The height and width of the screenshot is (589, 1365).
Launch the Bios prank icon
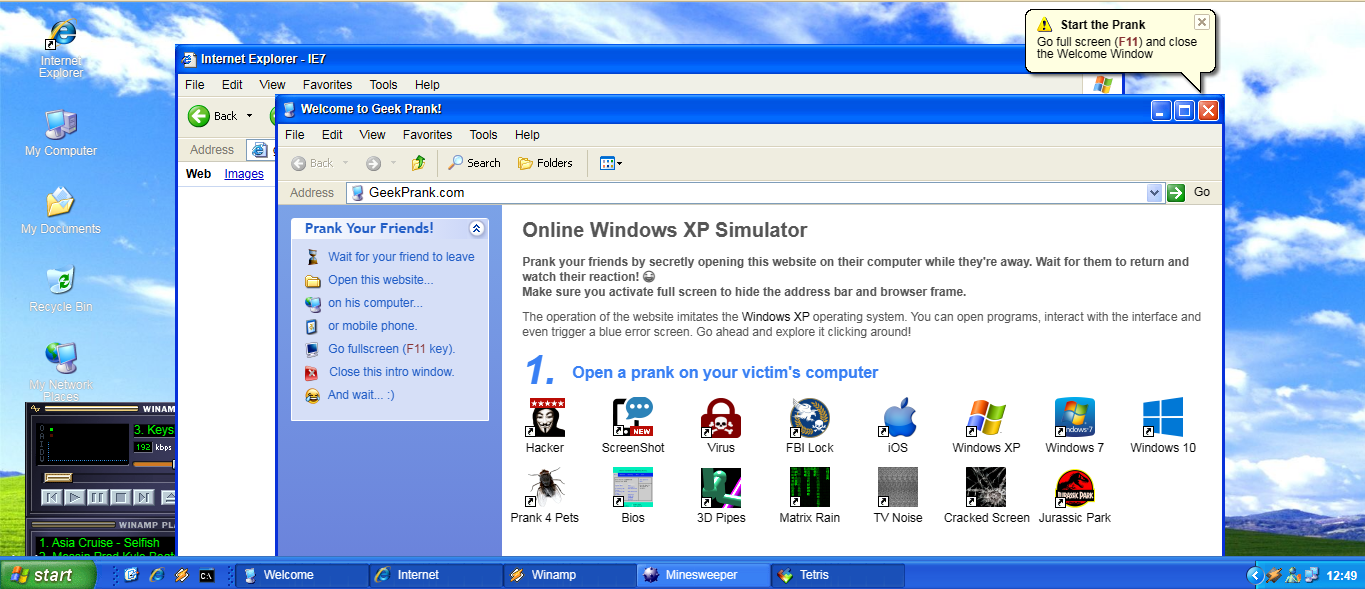633,495
